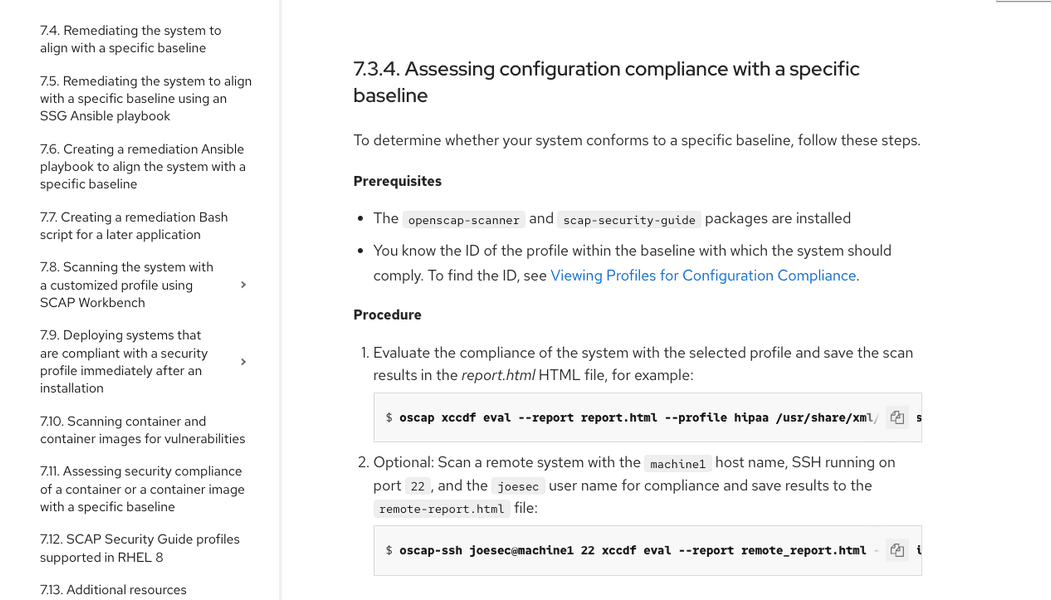
Task: Open 7.12 SCAP Security Guide profiles page
Action: point(139,548)
